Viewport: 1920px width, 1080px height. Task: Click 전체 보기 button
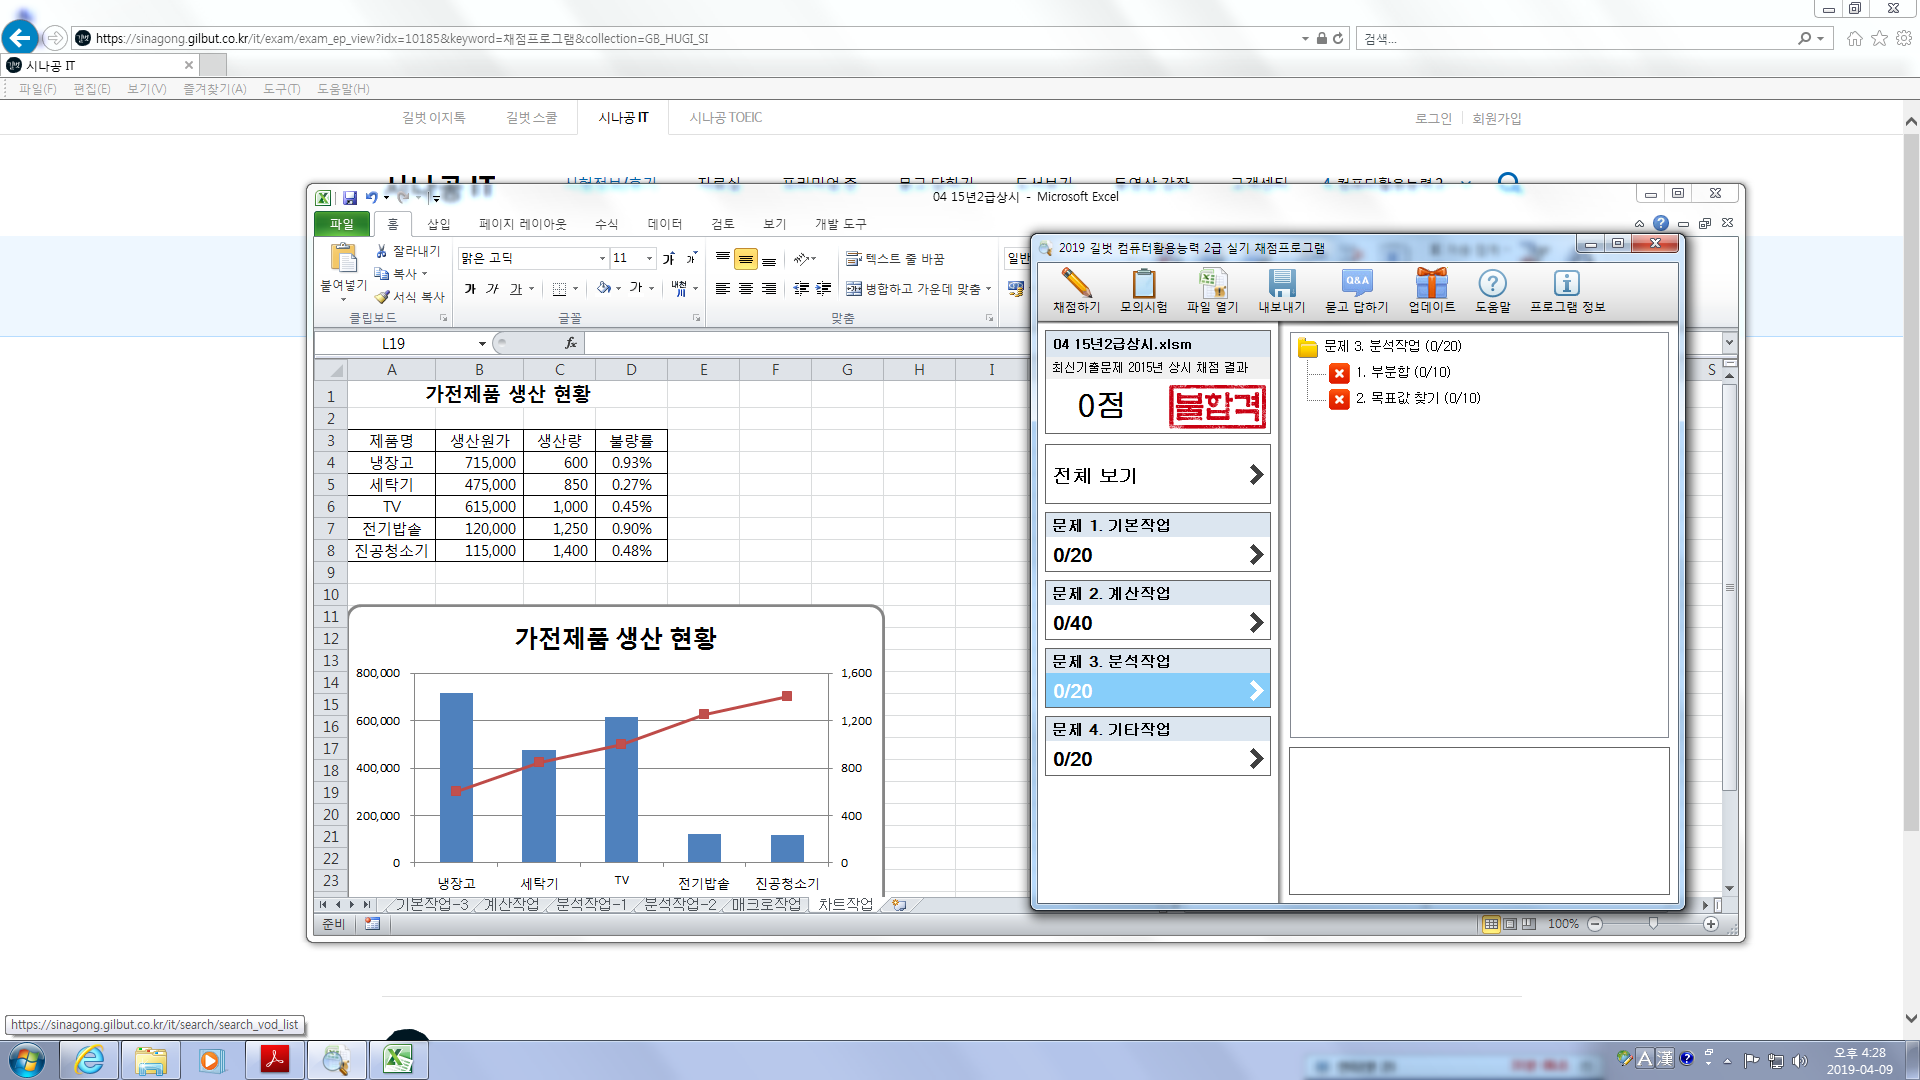click(1157, 475)
